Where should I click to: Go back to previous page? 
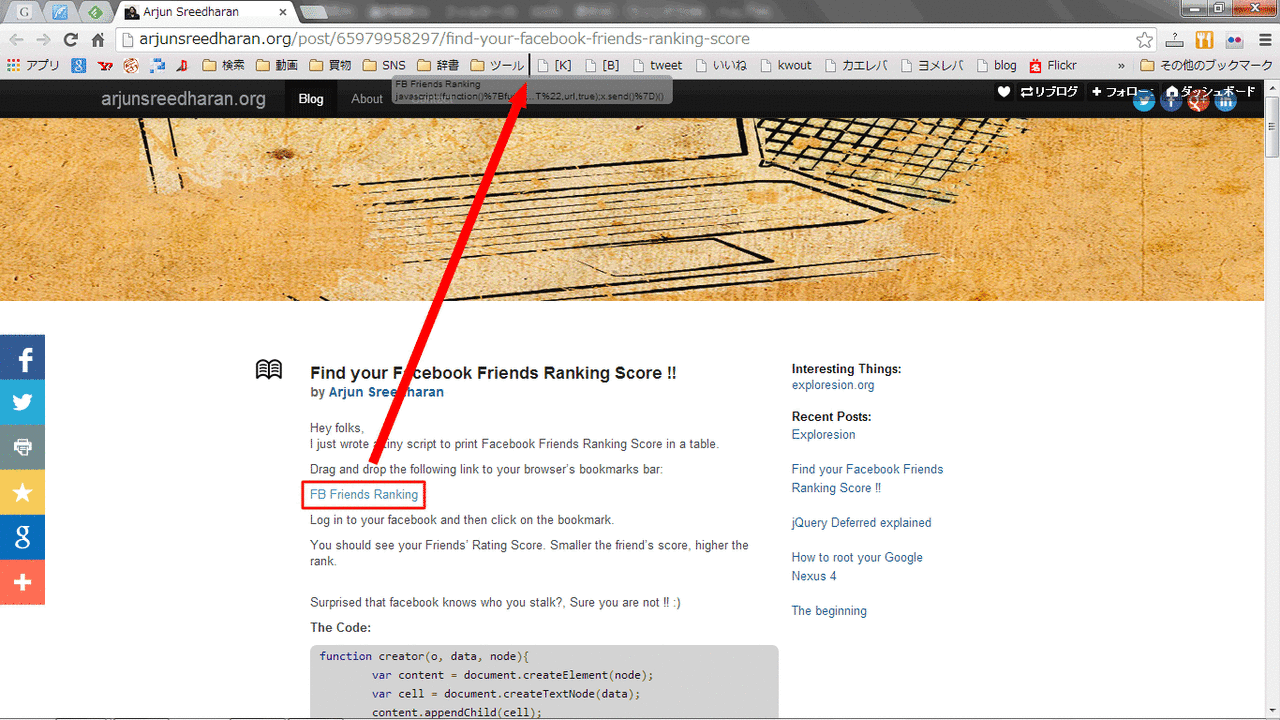[16, 40]
